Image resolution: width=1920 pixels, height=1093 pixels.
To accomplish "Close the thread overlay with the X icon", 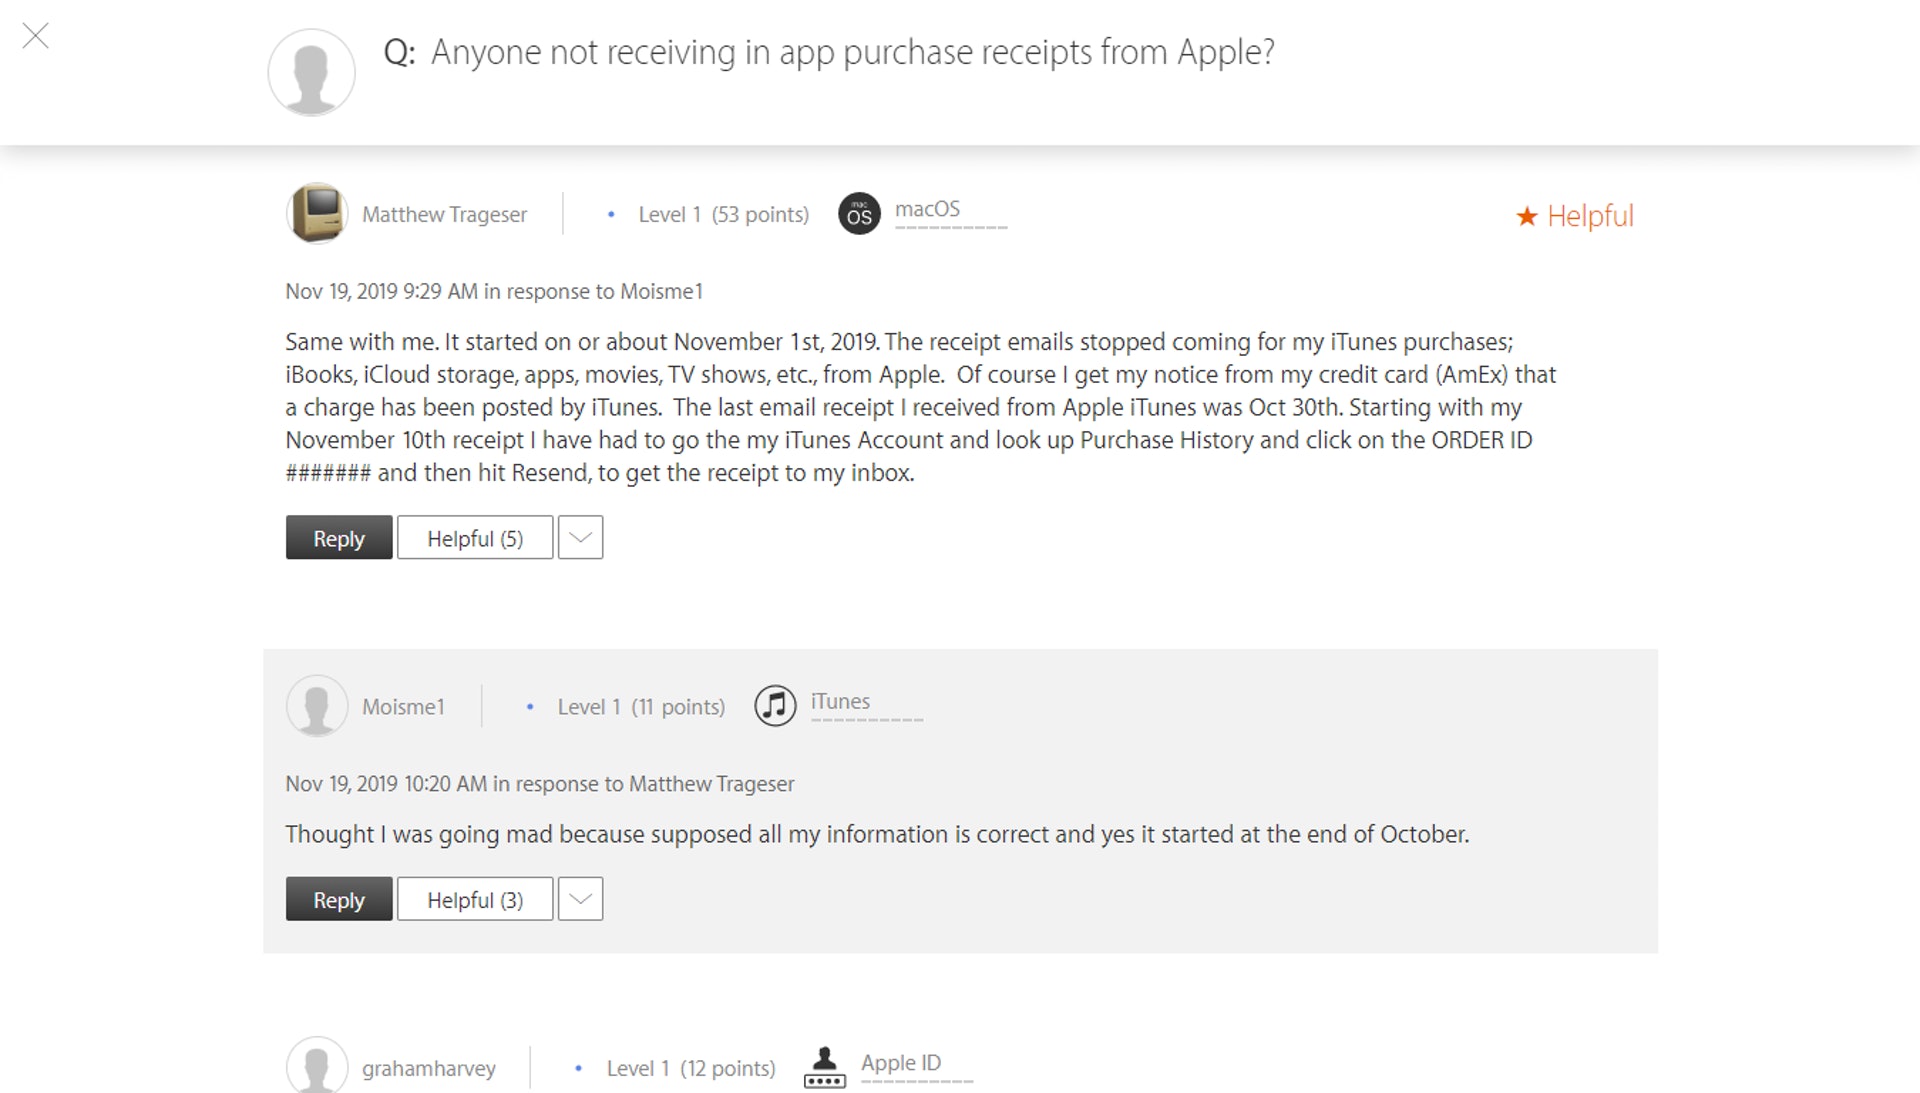I will [36, 36].
